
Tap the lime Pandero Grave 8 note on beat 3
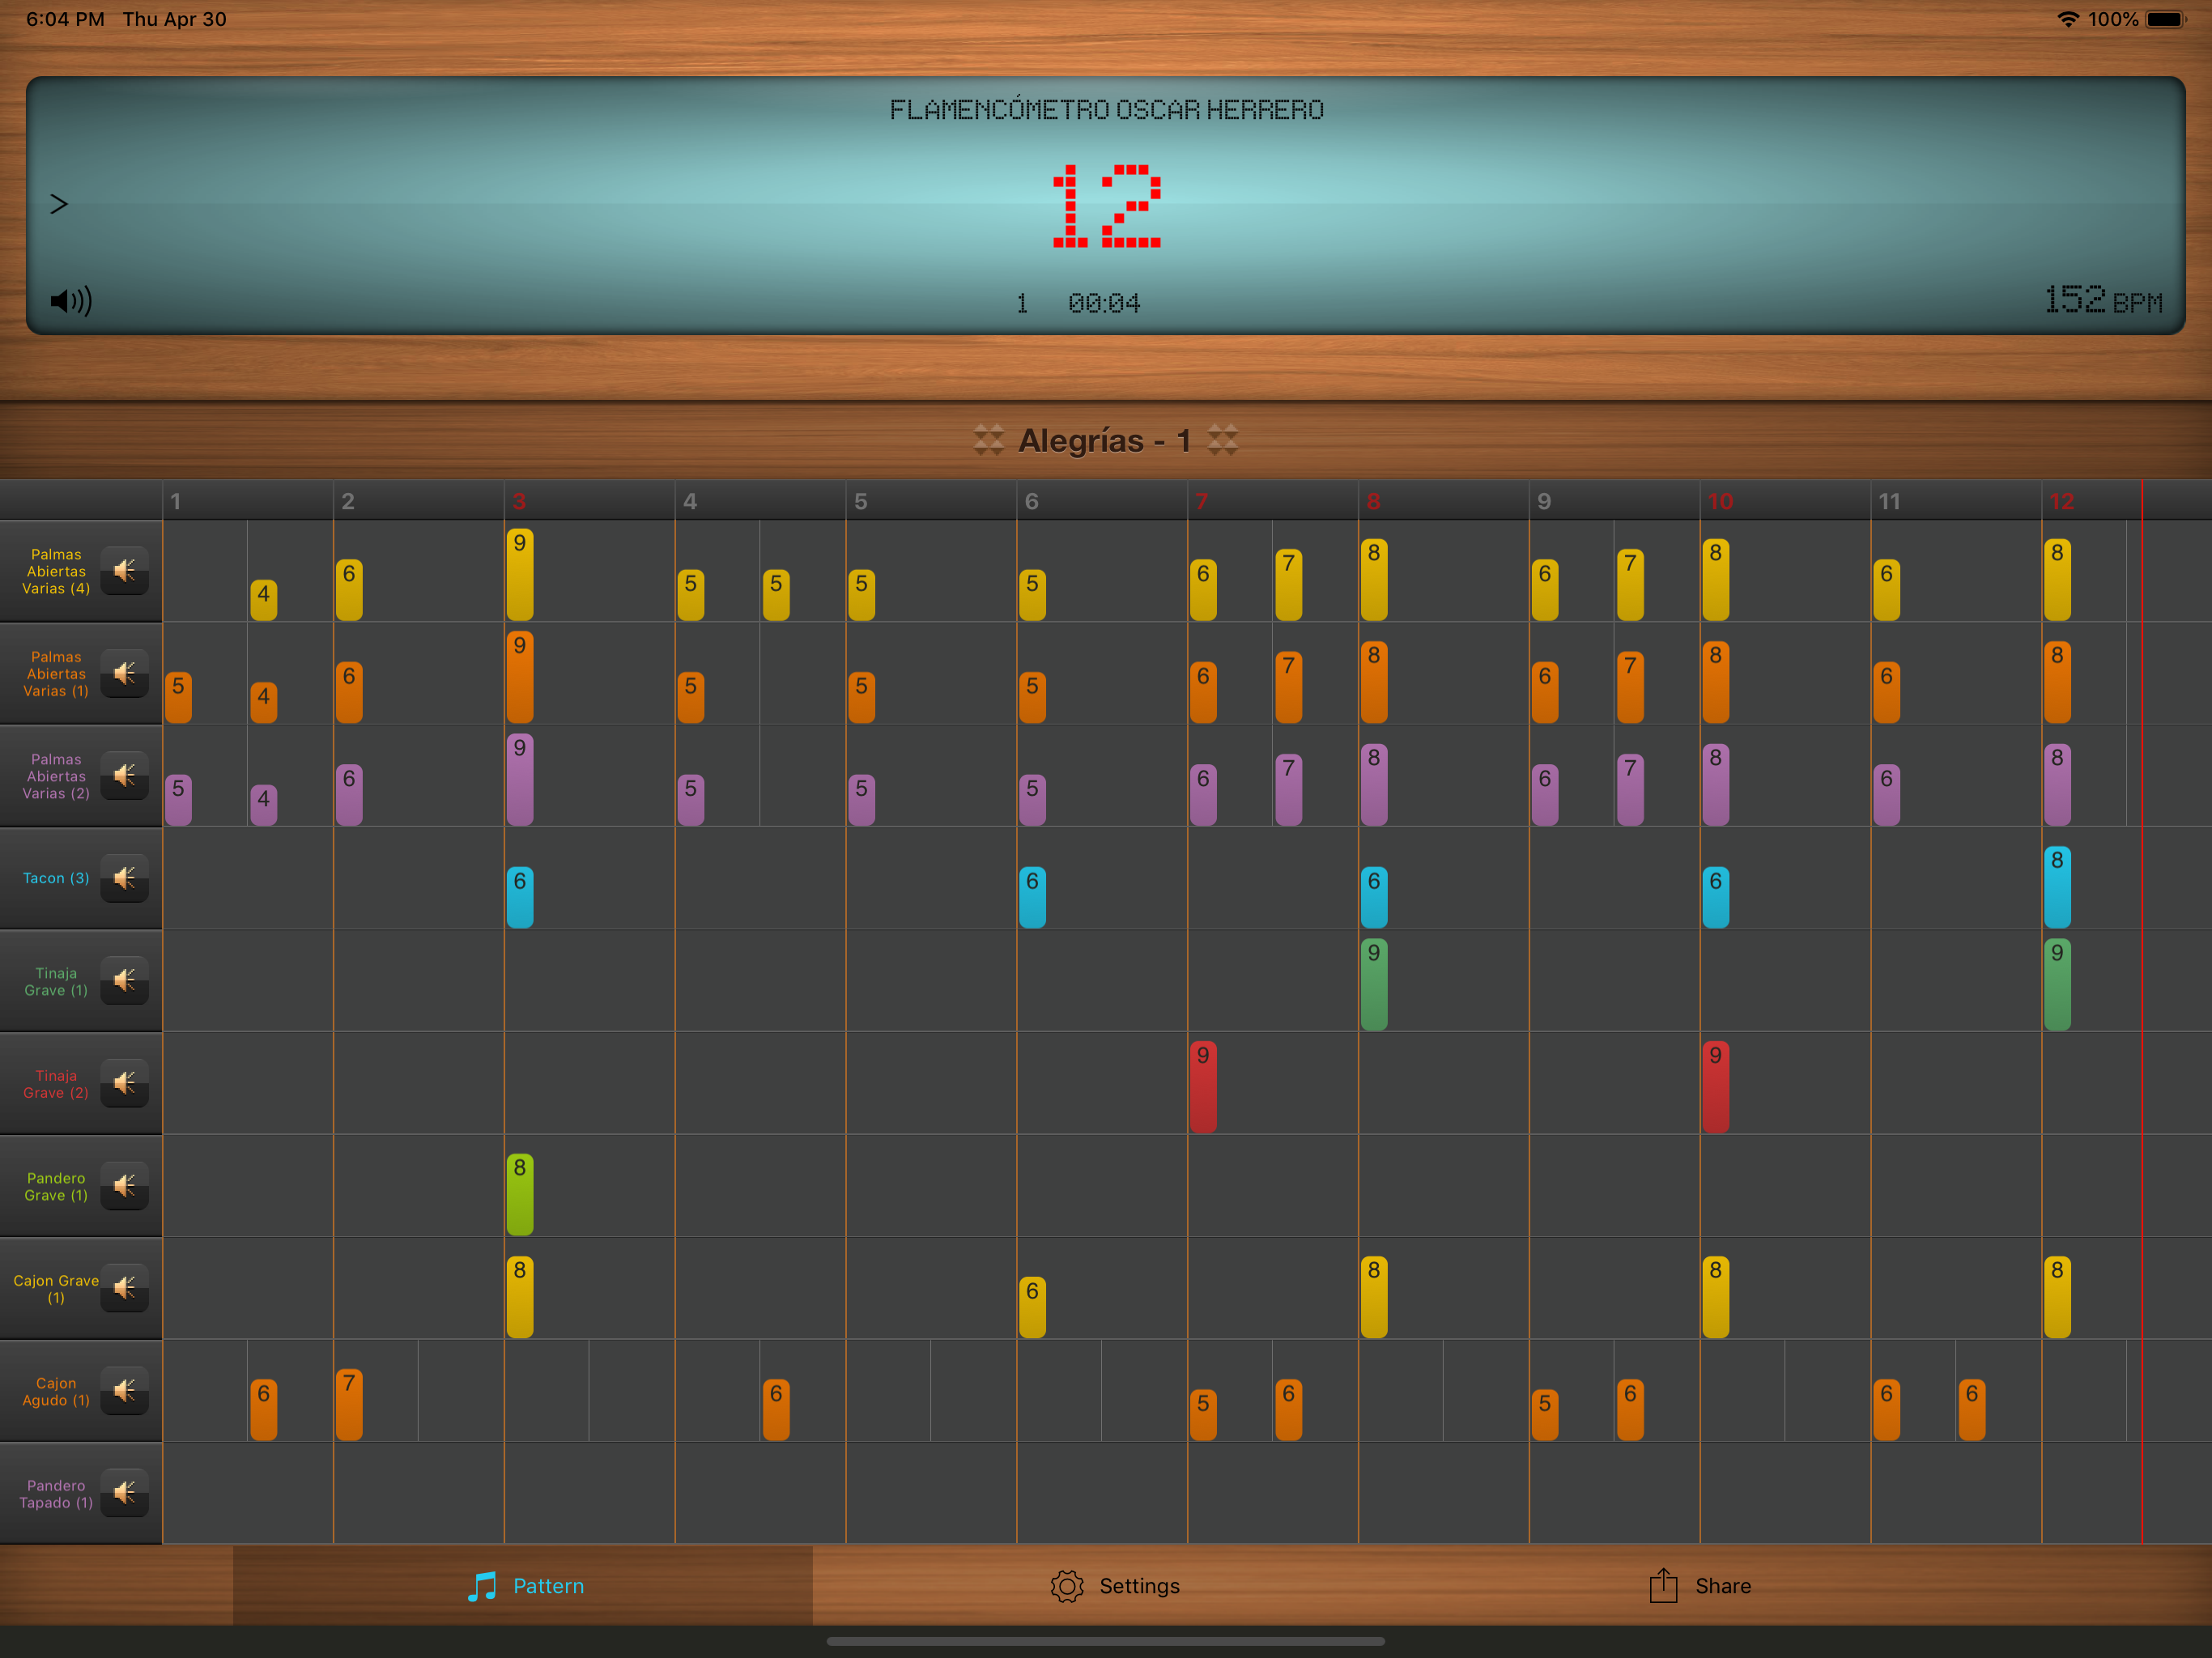[x=520, y=1194]
